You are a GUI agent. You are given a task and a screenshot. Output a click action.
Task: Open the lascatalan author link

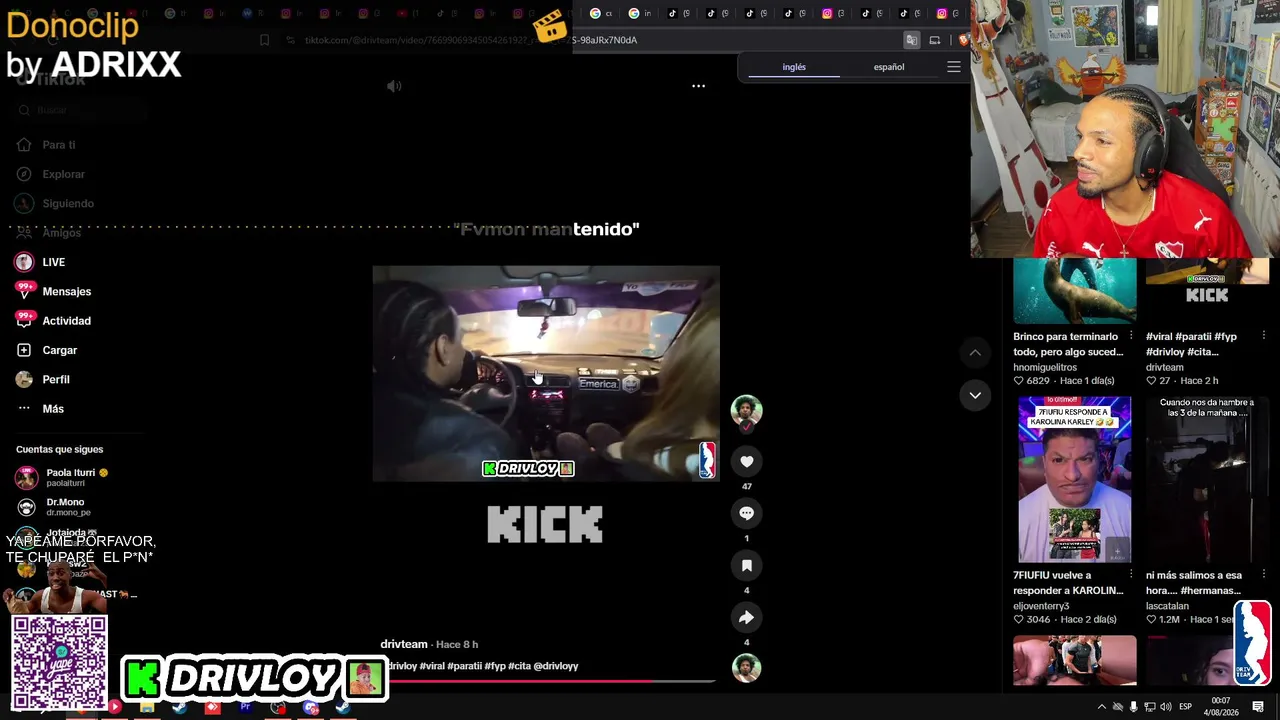point(1167,606)
